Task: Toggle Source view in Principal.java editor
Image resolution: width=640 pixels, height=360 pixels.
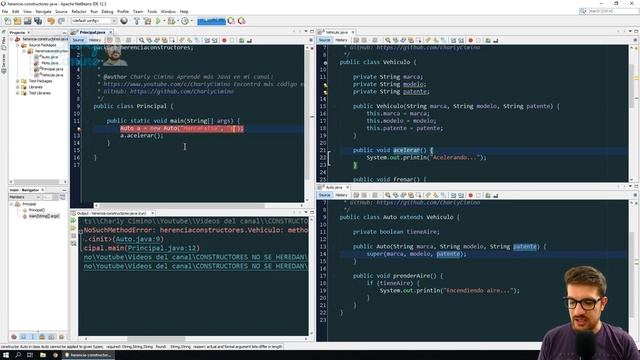Action: (78, 40)
